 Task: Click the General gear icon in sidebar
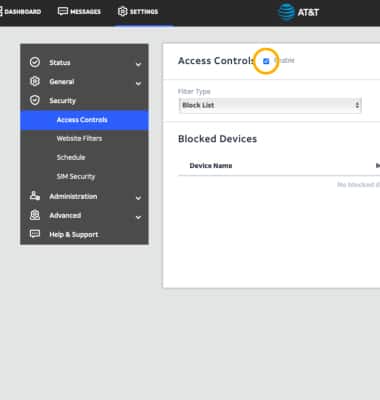point(35,81)
